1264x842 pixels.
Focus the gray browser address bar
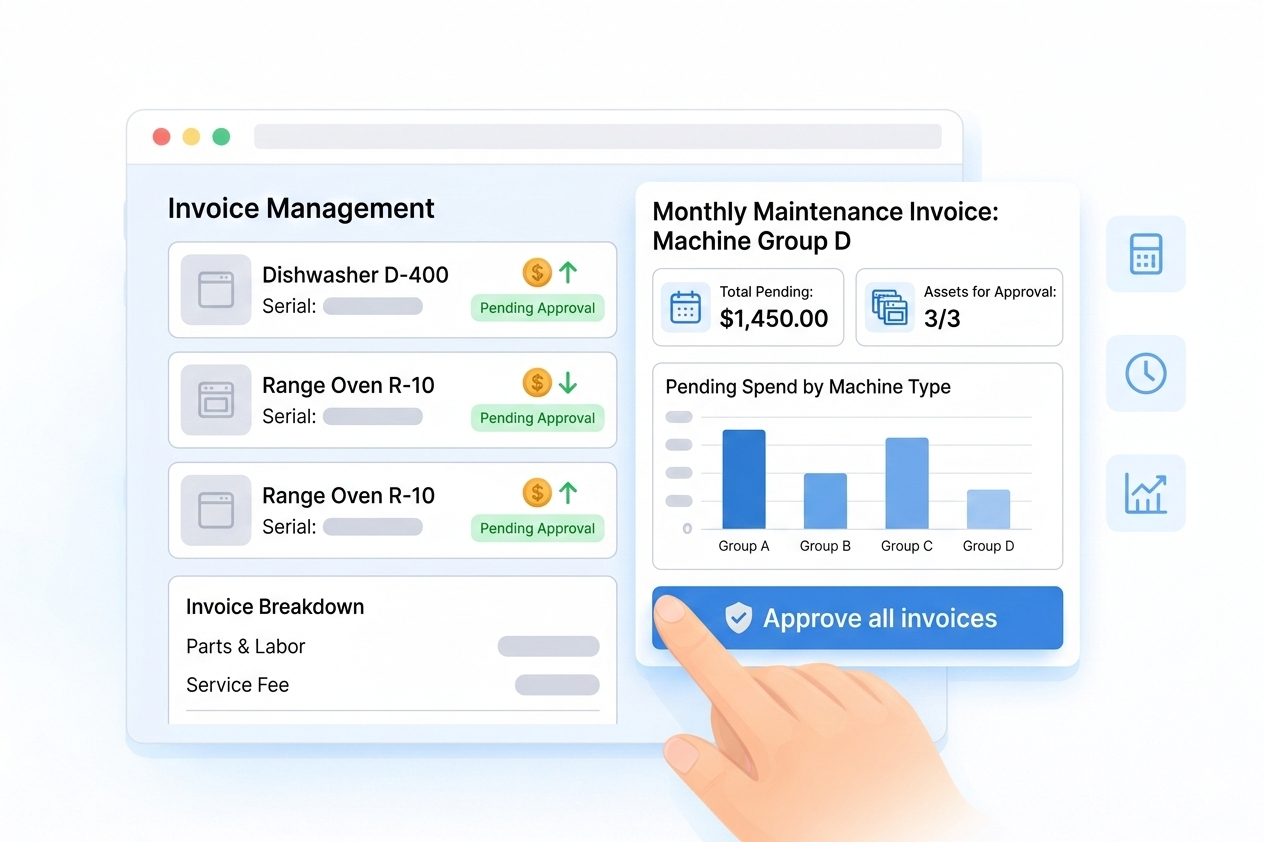point(598,137)
